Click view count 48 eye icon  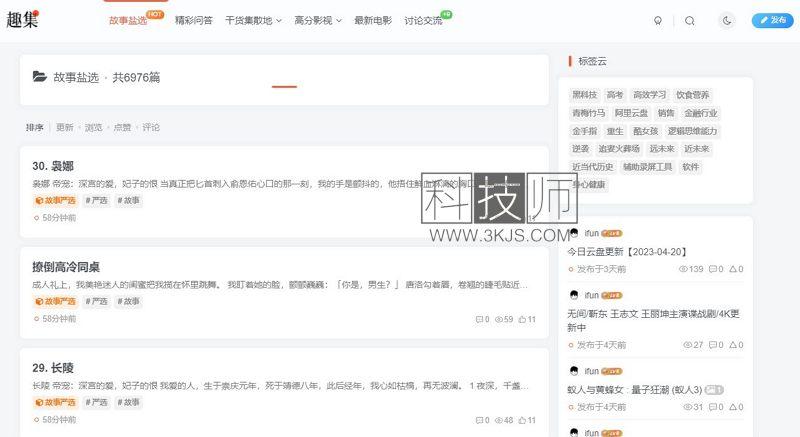499,421
